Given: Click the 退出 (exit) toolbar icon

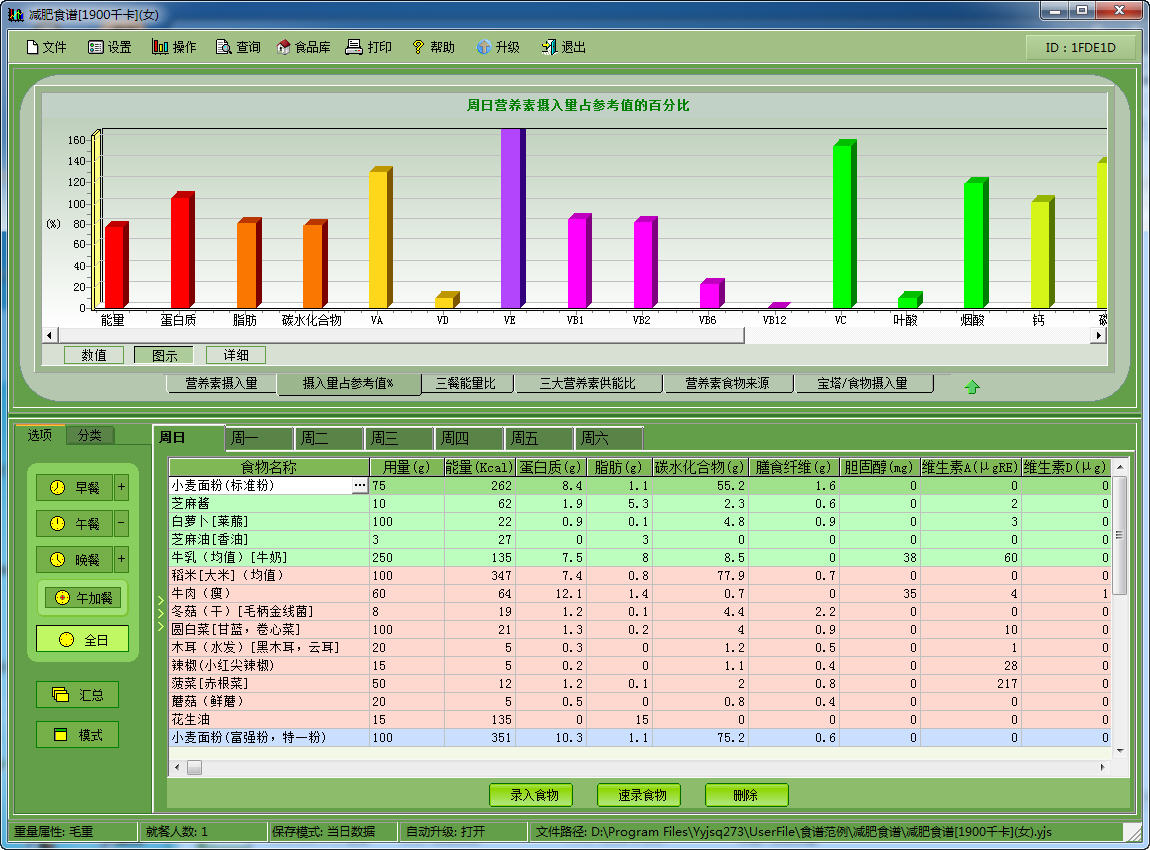Looking at the screenshot, I should (x=561, y=46).
